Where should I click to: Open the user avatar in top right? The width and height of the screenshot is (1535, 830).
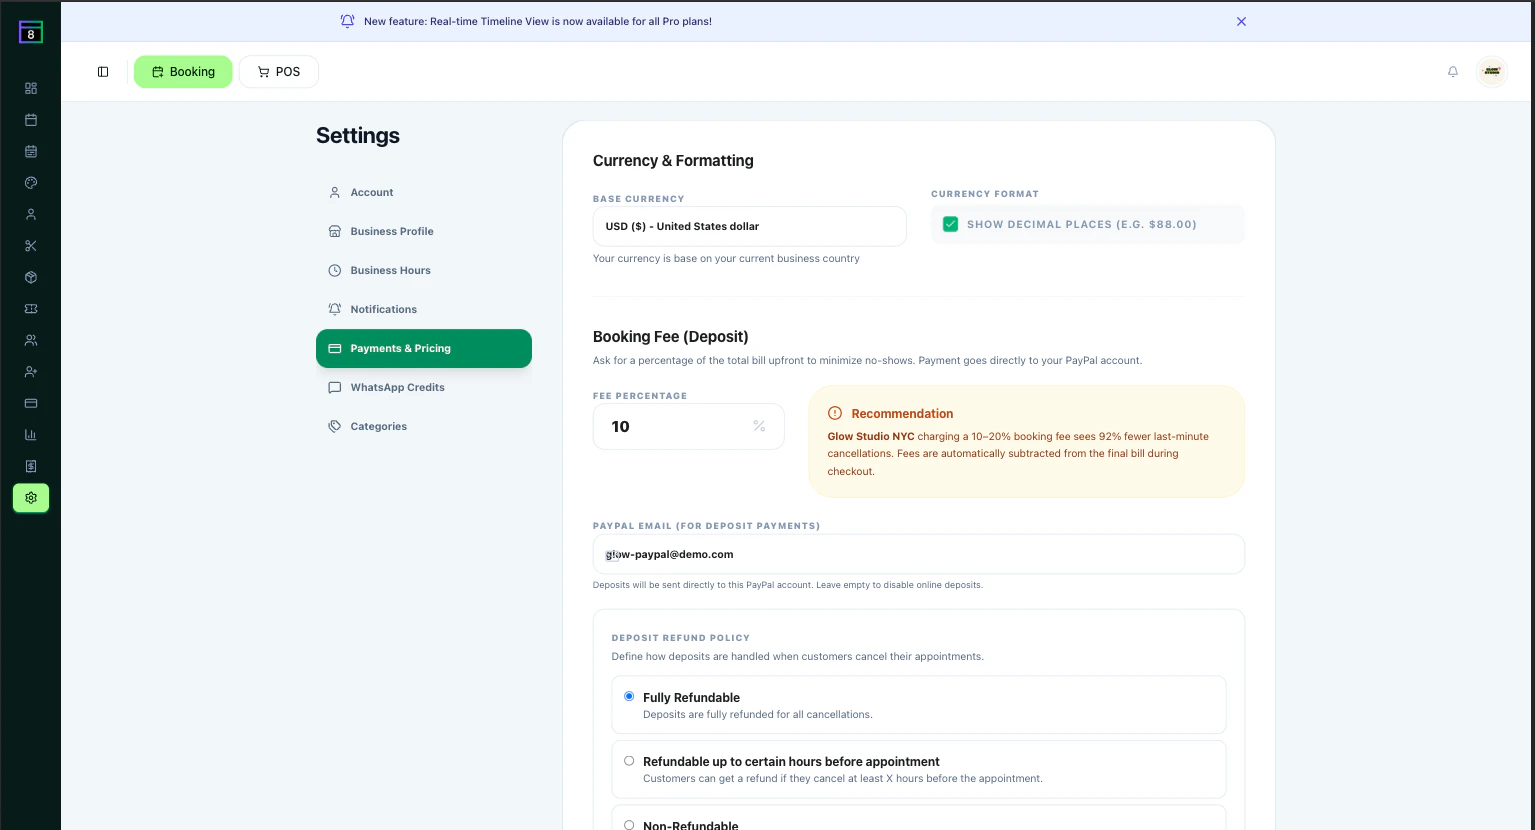[x=1492, y=72]
